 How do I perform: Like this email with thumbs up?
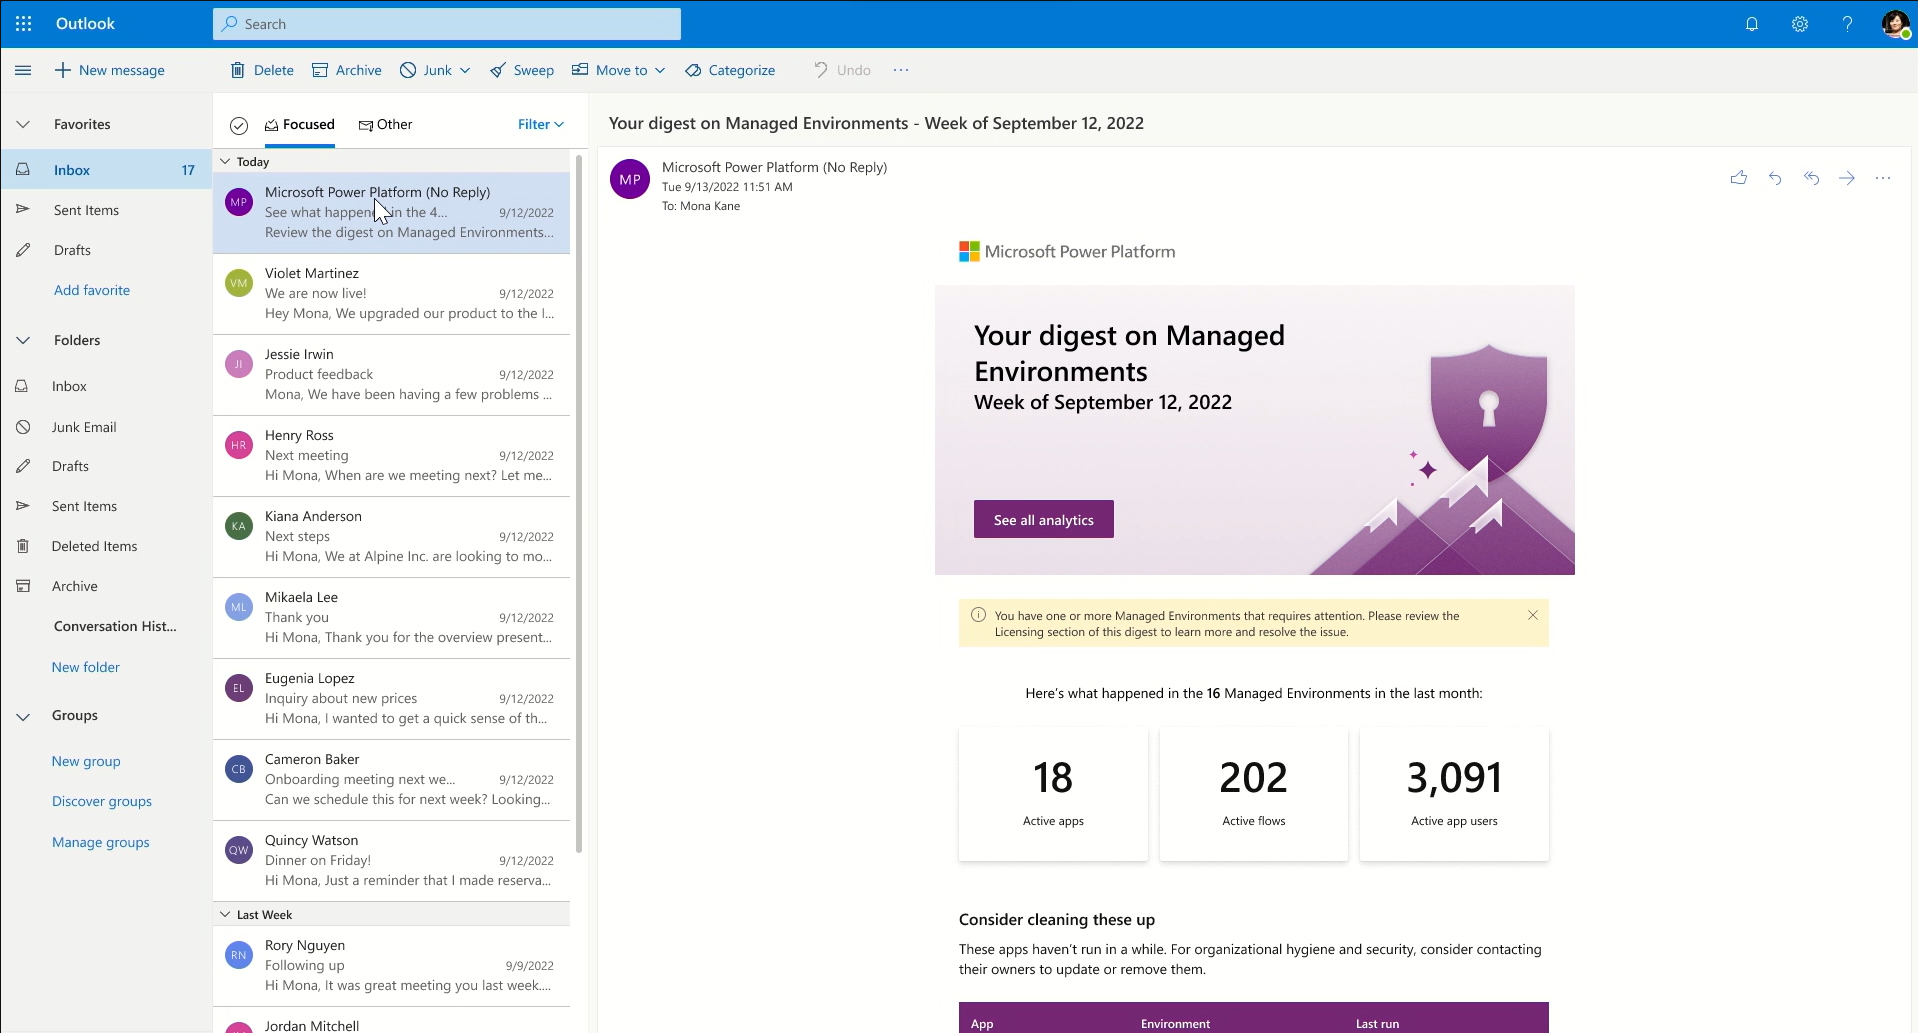tap(1739, 178)
